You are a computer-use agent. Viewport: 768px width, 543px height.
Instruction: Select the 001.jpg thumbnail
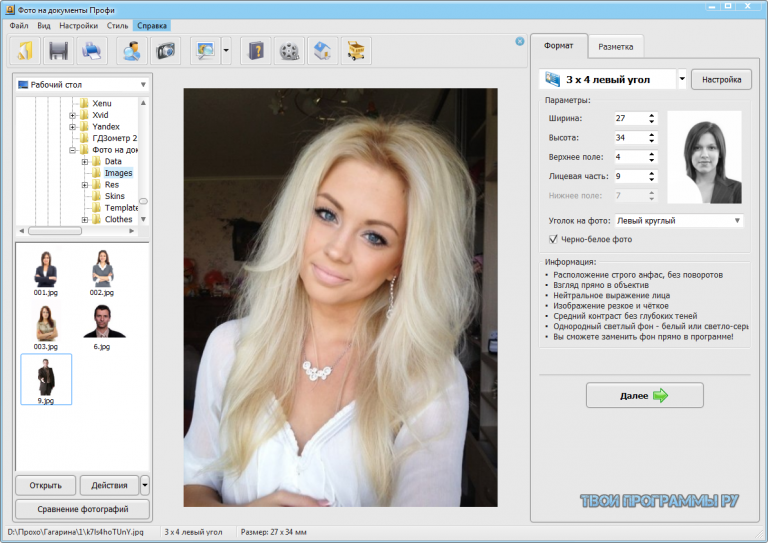pyautogui.click(x=46, y=273)
